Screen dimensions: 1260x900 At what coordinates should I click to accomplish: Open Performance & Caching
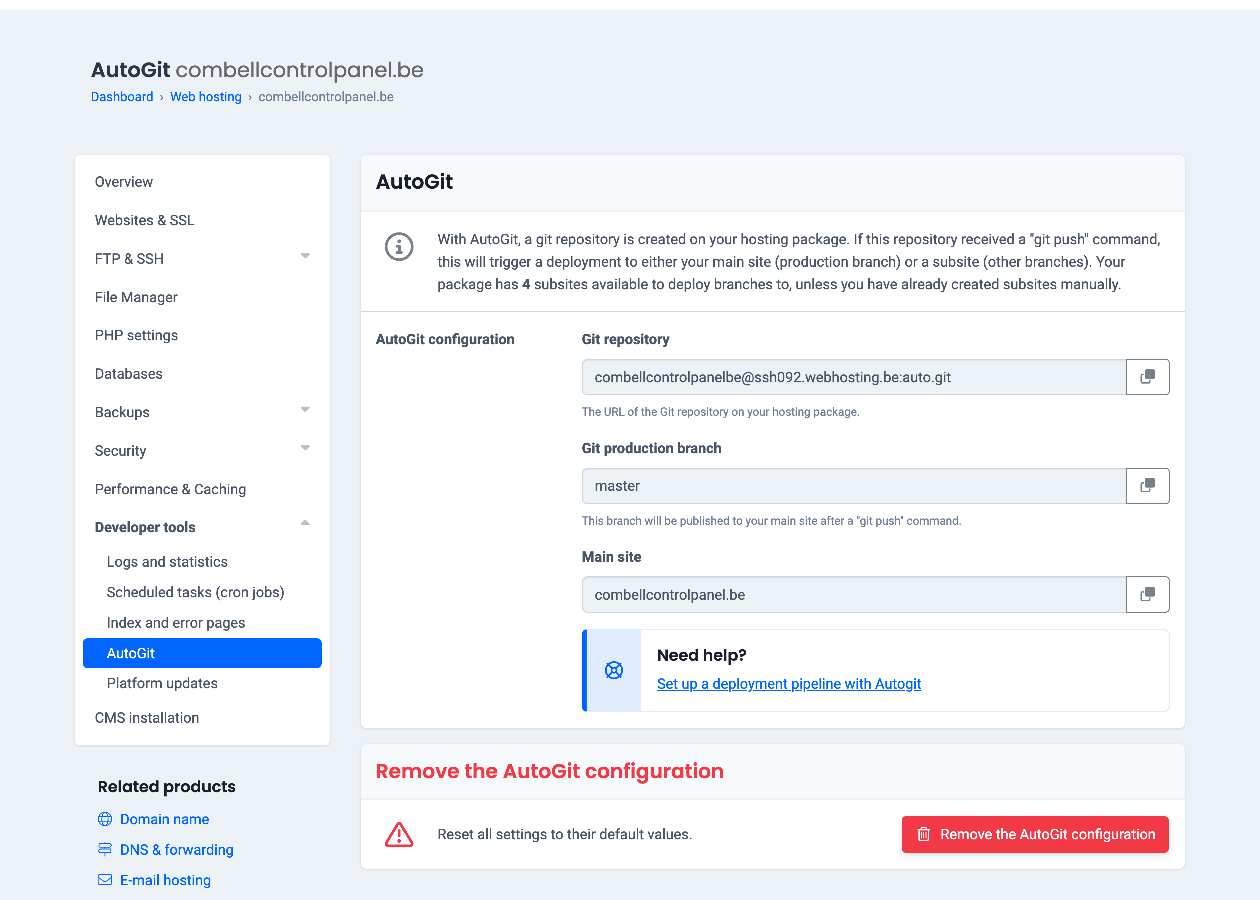[170, 489]
